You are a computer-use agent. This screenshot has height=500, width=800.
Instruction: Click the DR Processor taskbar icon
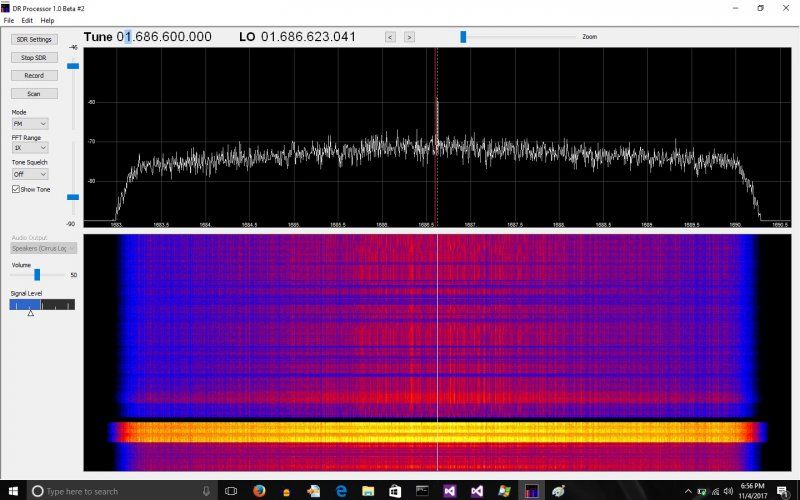531,491
